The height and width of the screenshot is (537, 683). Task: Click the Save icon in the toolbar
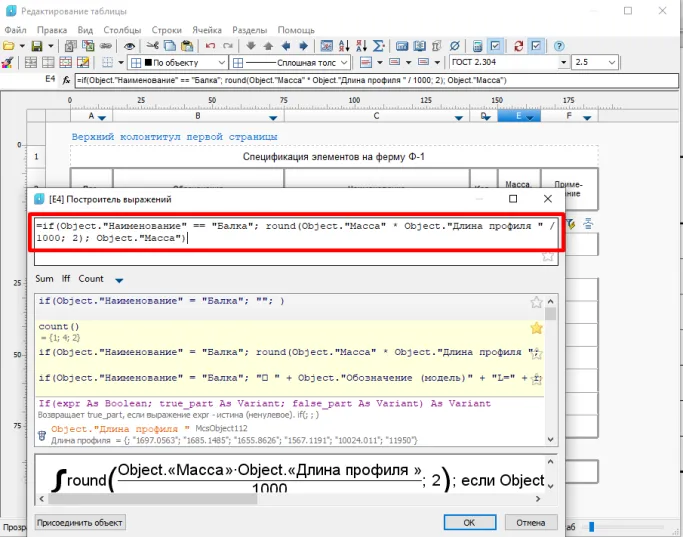coord(36,46)
